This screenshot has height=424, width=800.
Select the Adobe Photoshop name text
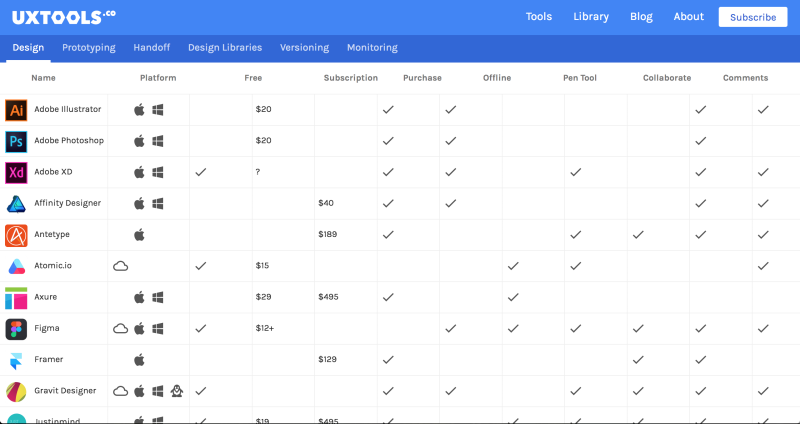69,140
